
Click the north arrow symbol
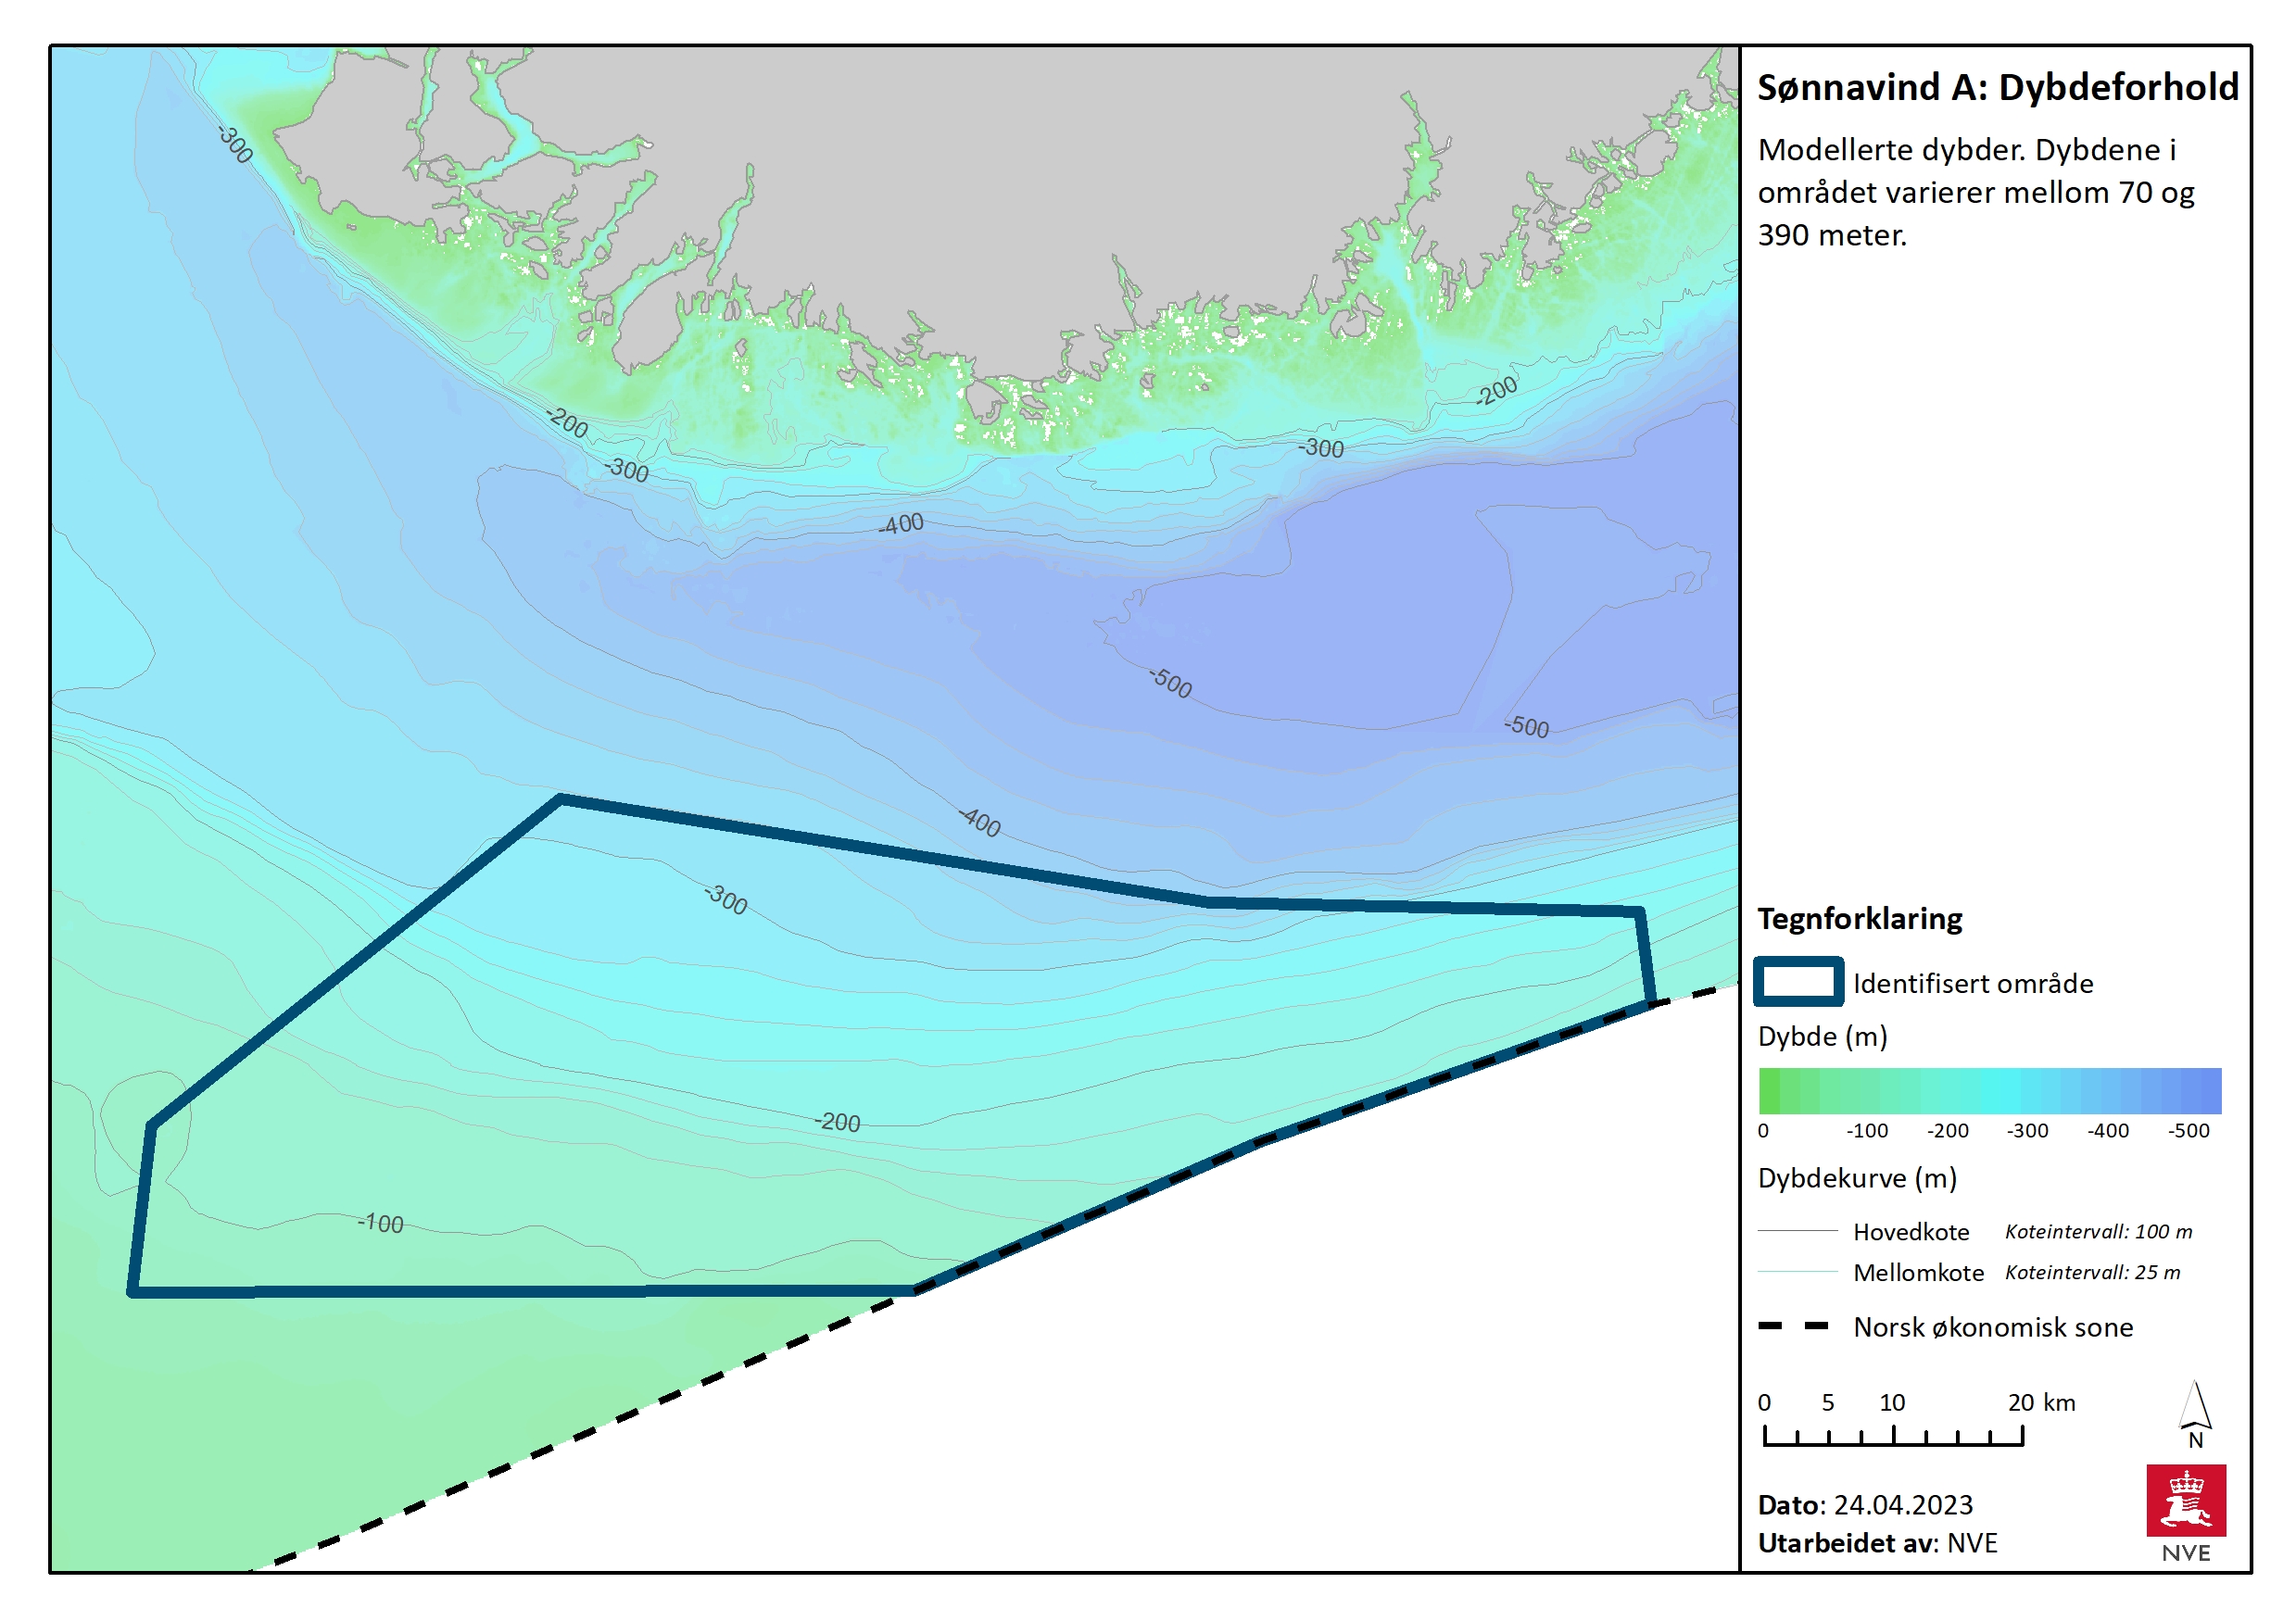(2194, 1408)
